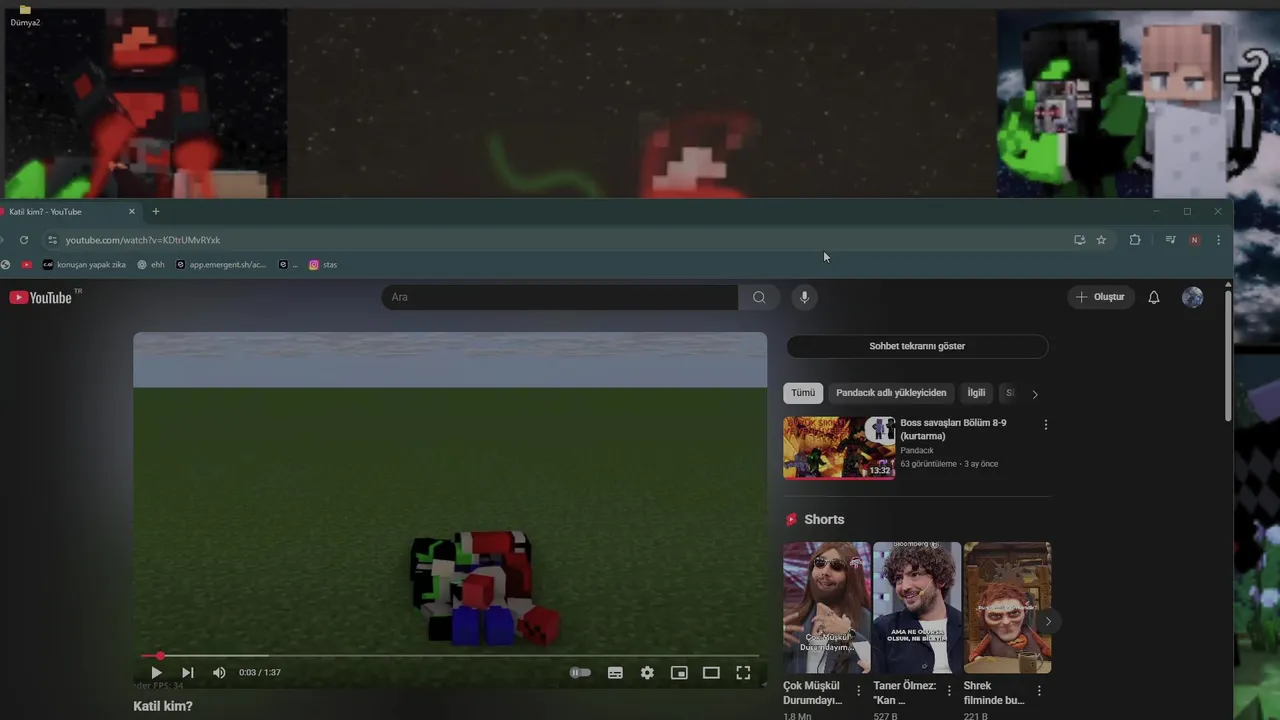Open Chrome three-dot menu

[1218, 240]
